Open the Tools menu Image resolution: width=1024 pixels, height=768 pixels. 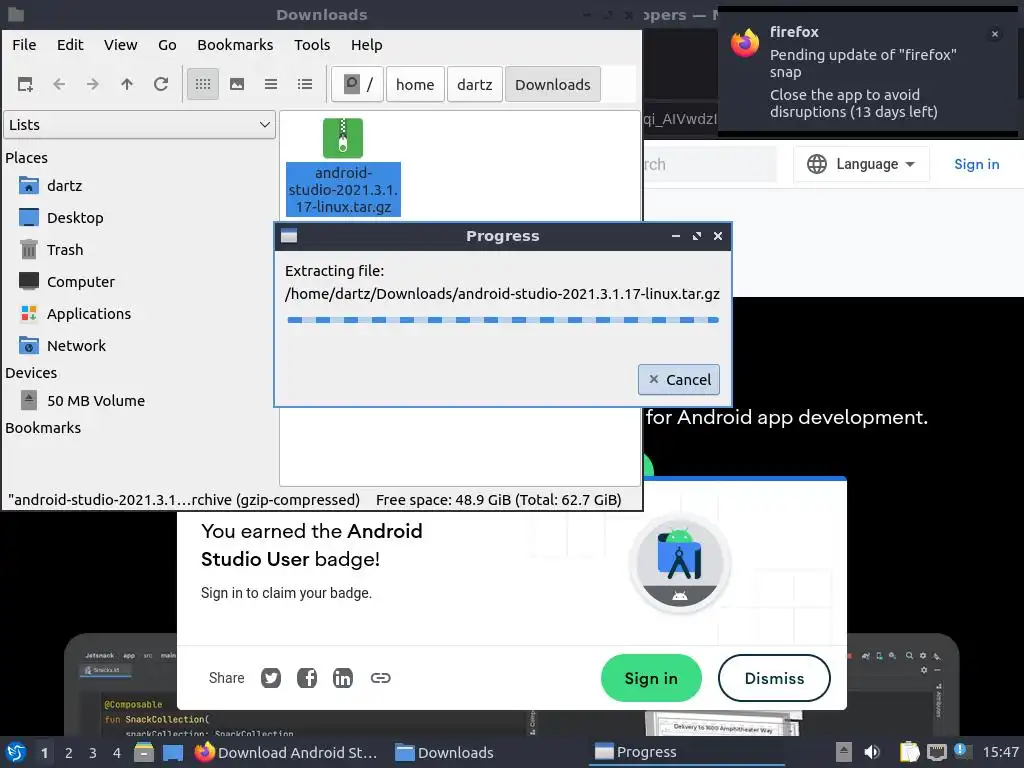tap(312, 45)
